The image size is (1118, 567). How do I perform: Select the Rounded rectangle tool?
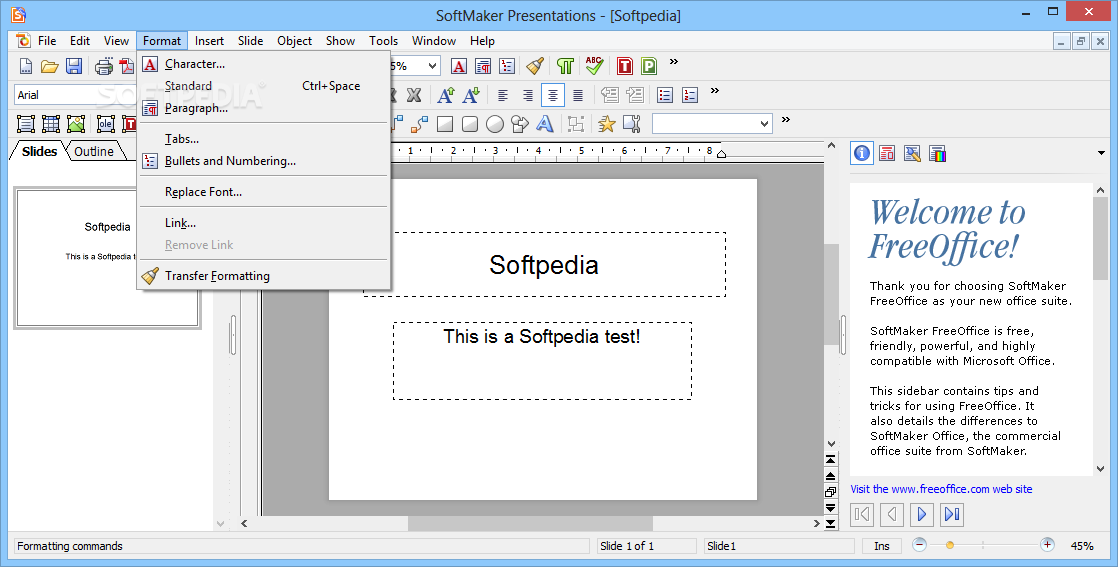pyautogui.click(x=470, y=124)
